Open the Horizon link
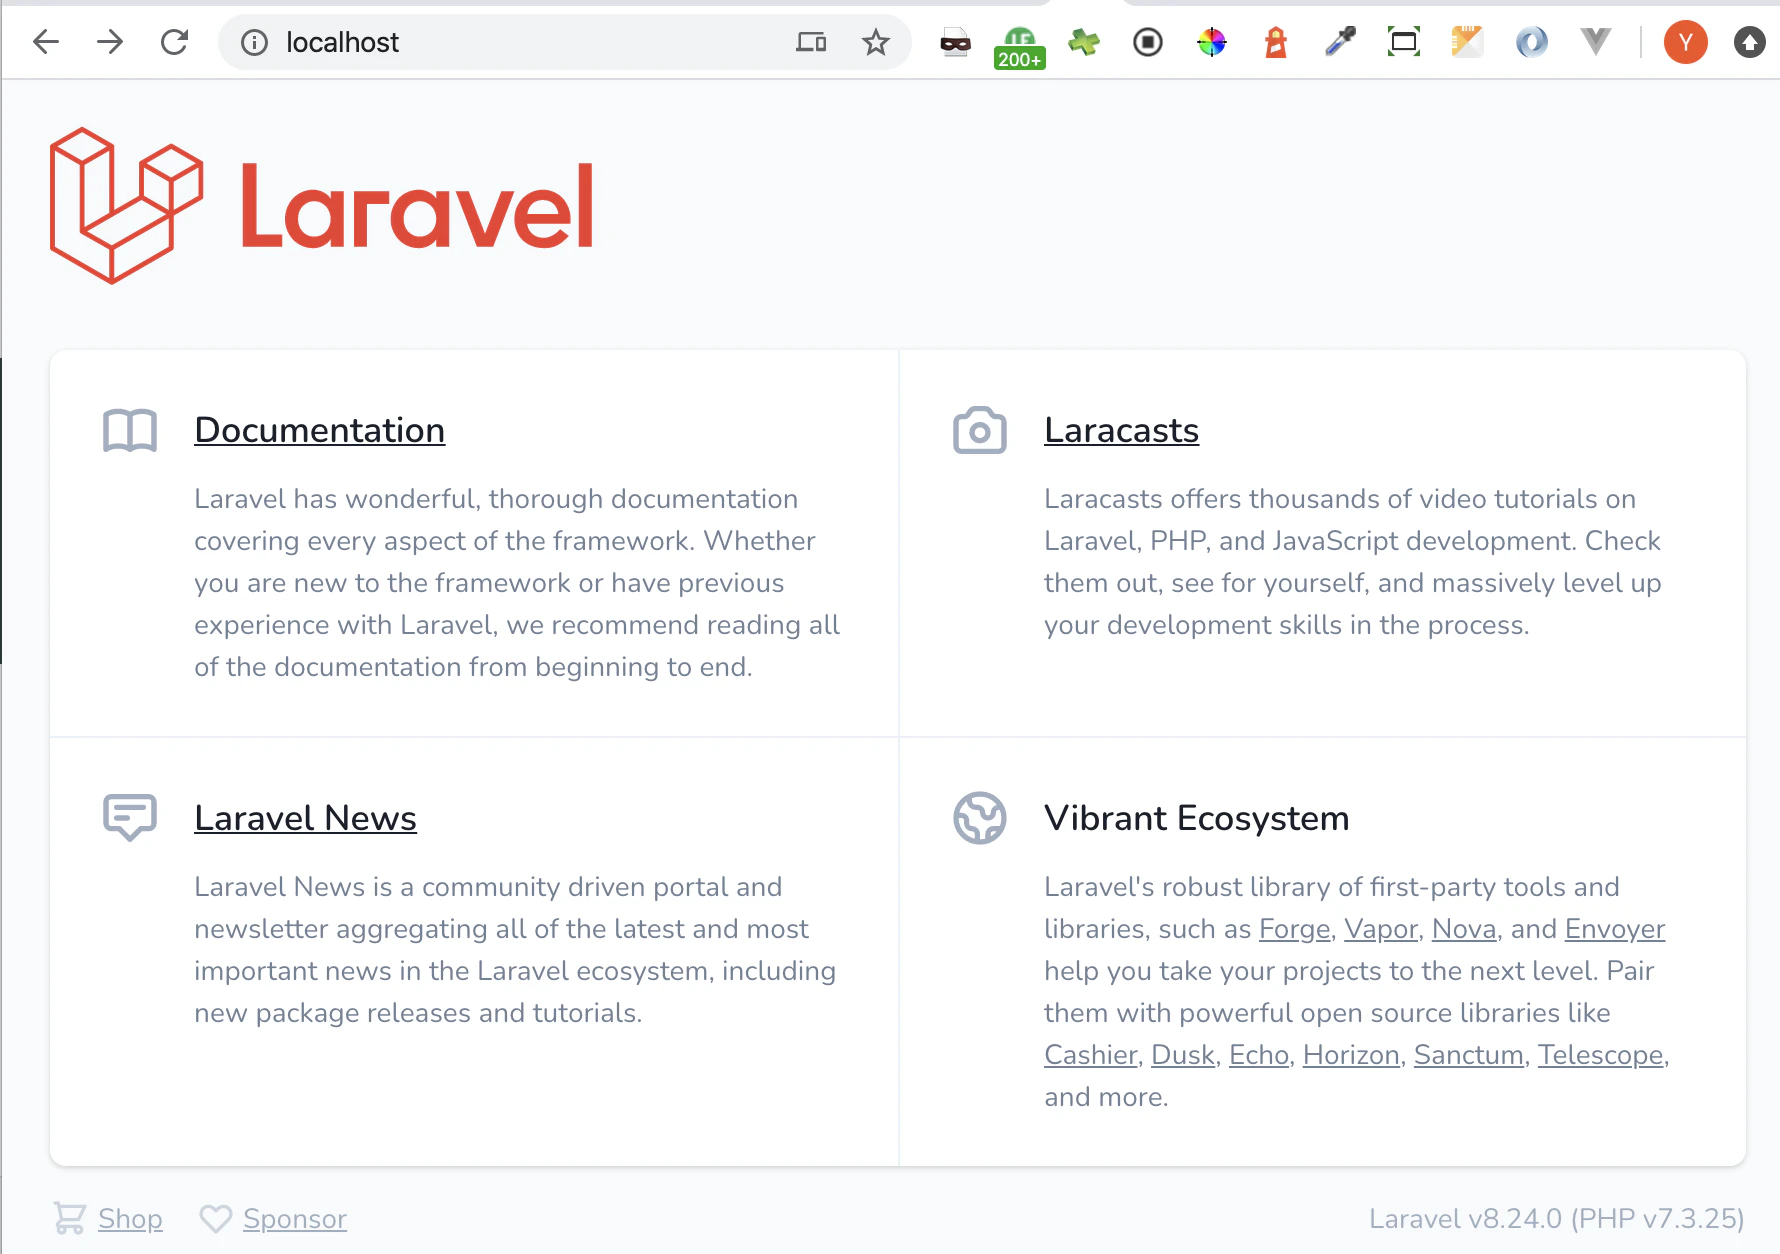 coord(1351,1055)
